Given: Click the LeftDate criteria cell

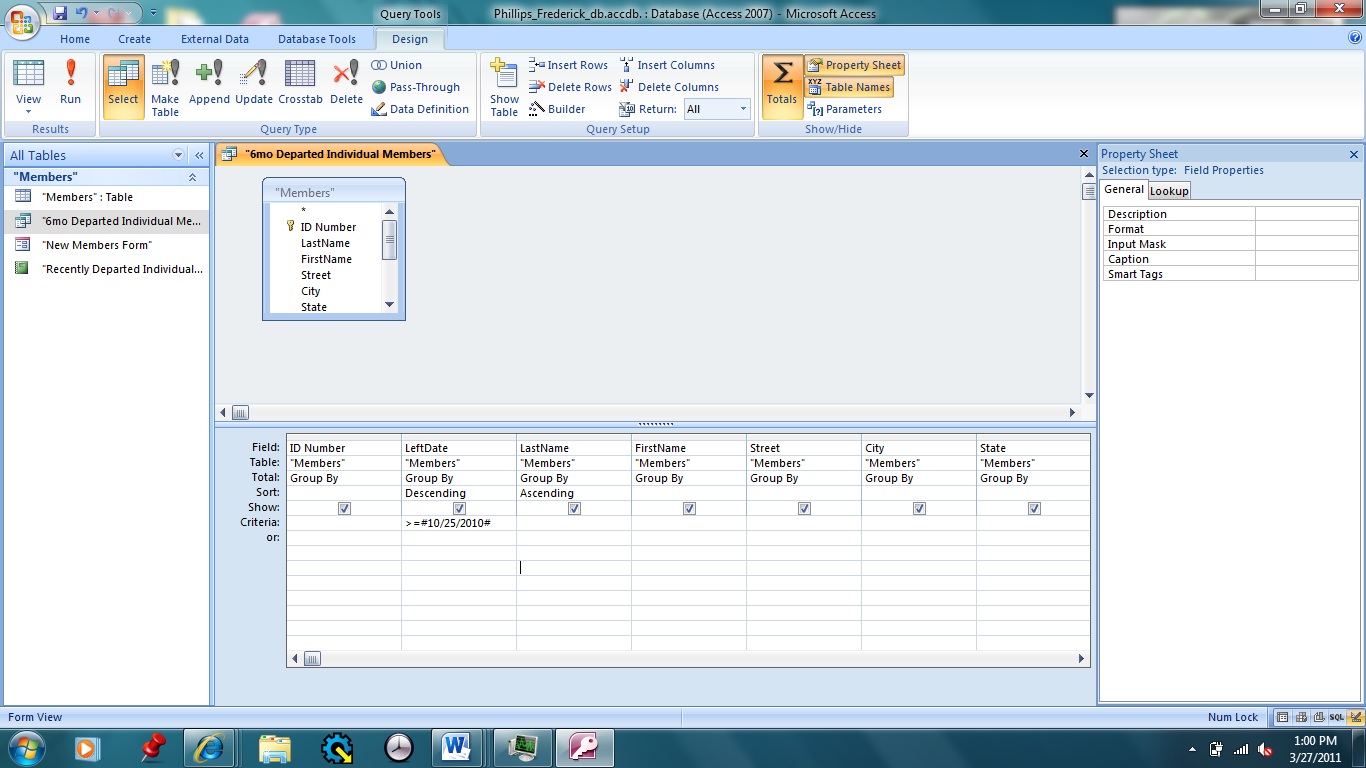Looking at the screenshot, I should (x=459, y=523).
